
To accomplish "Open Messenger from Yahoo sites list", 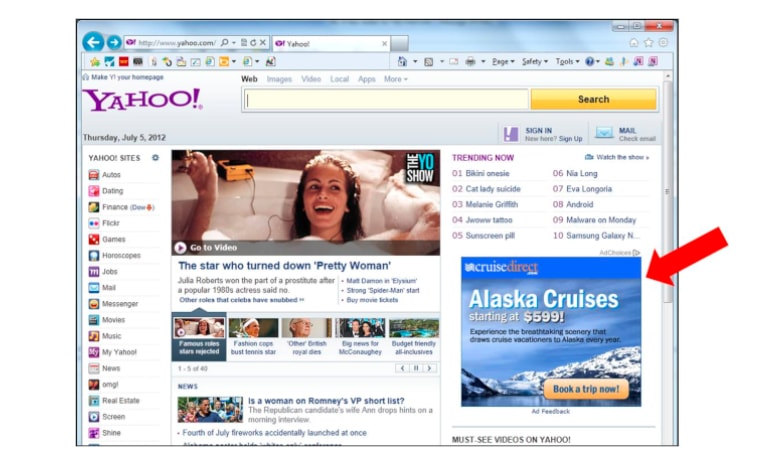I will (x=120, y=304).
